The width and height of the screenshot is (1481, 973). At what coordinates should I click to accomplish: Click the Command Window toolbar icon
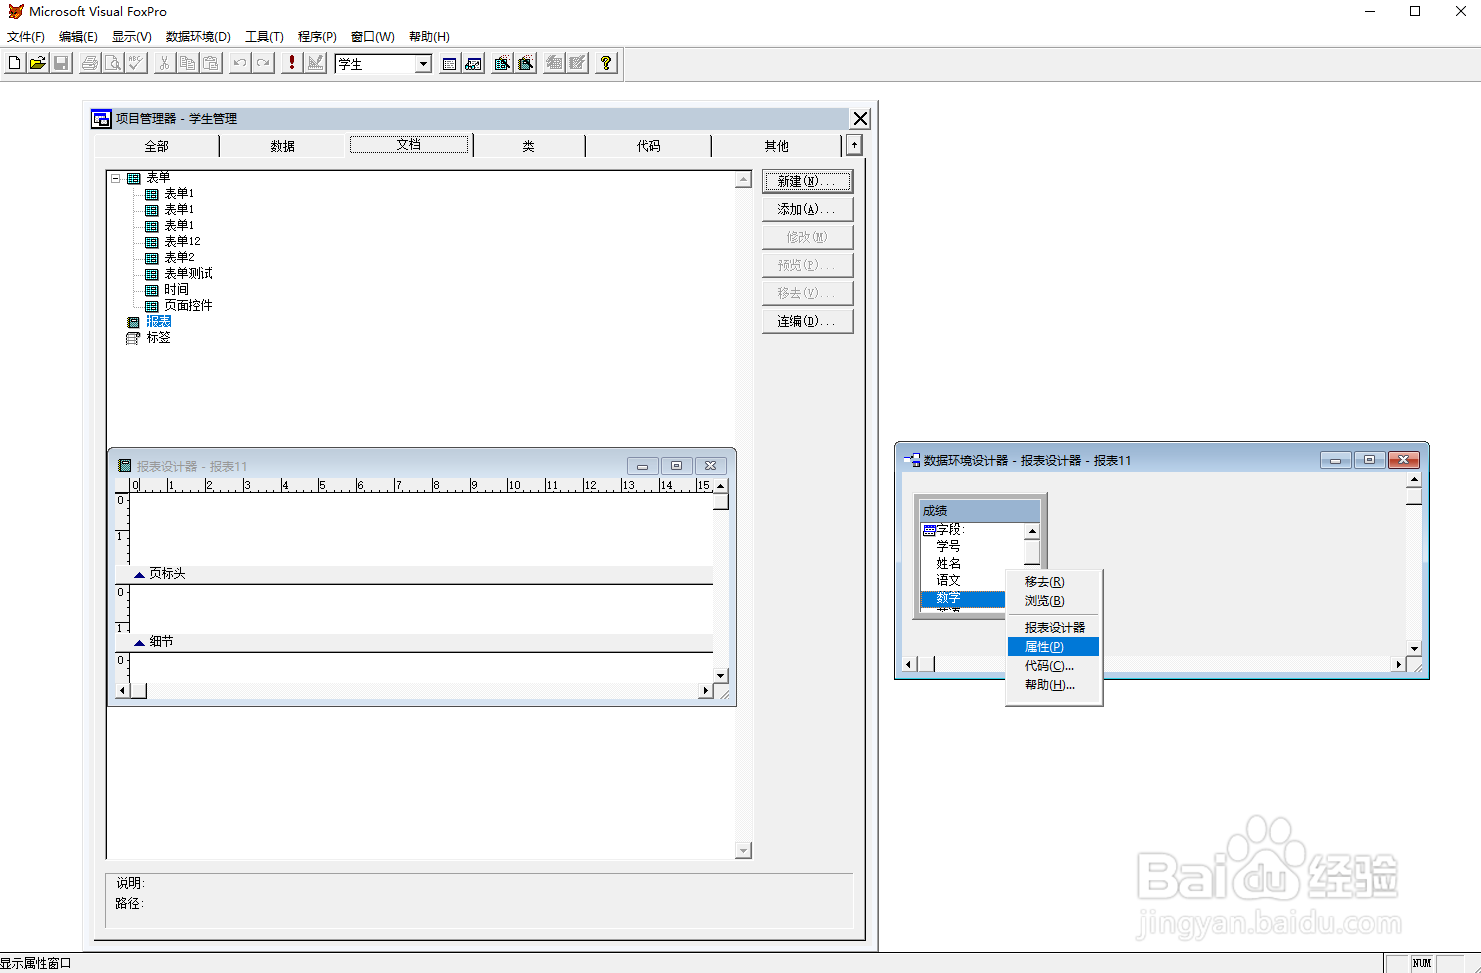tap(450, 63)
